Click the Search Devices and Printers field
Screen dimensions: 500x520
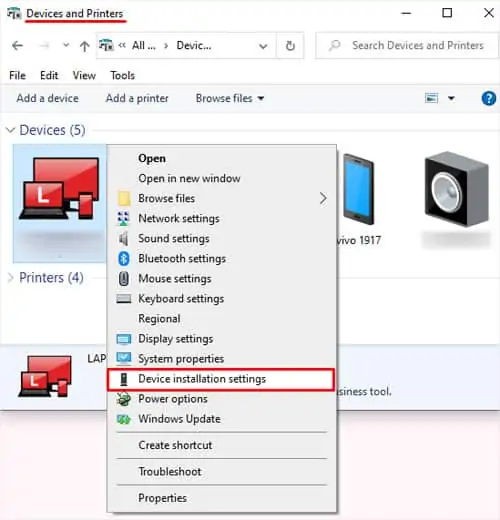(407, 45)
